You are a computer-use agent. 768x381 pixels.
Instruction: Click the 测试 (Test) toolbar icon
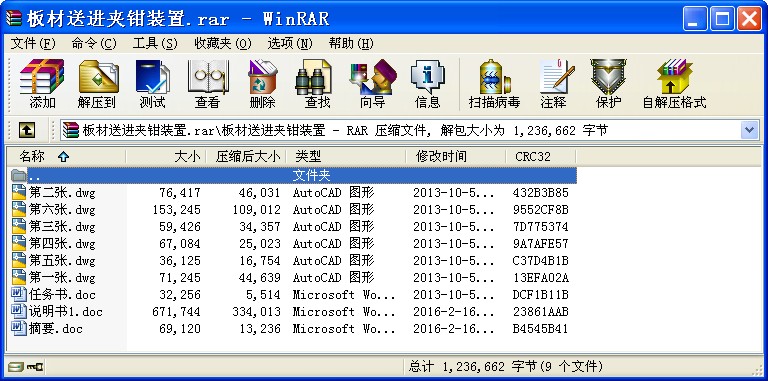click(x=153, y=77)
